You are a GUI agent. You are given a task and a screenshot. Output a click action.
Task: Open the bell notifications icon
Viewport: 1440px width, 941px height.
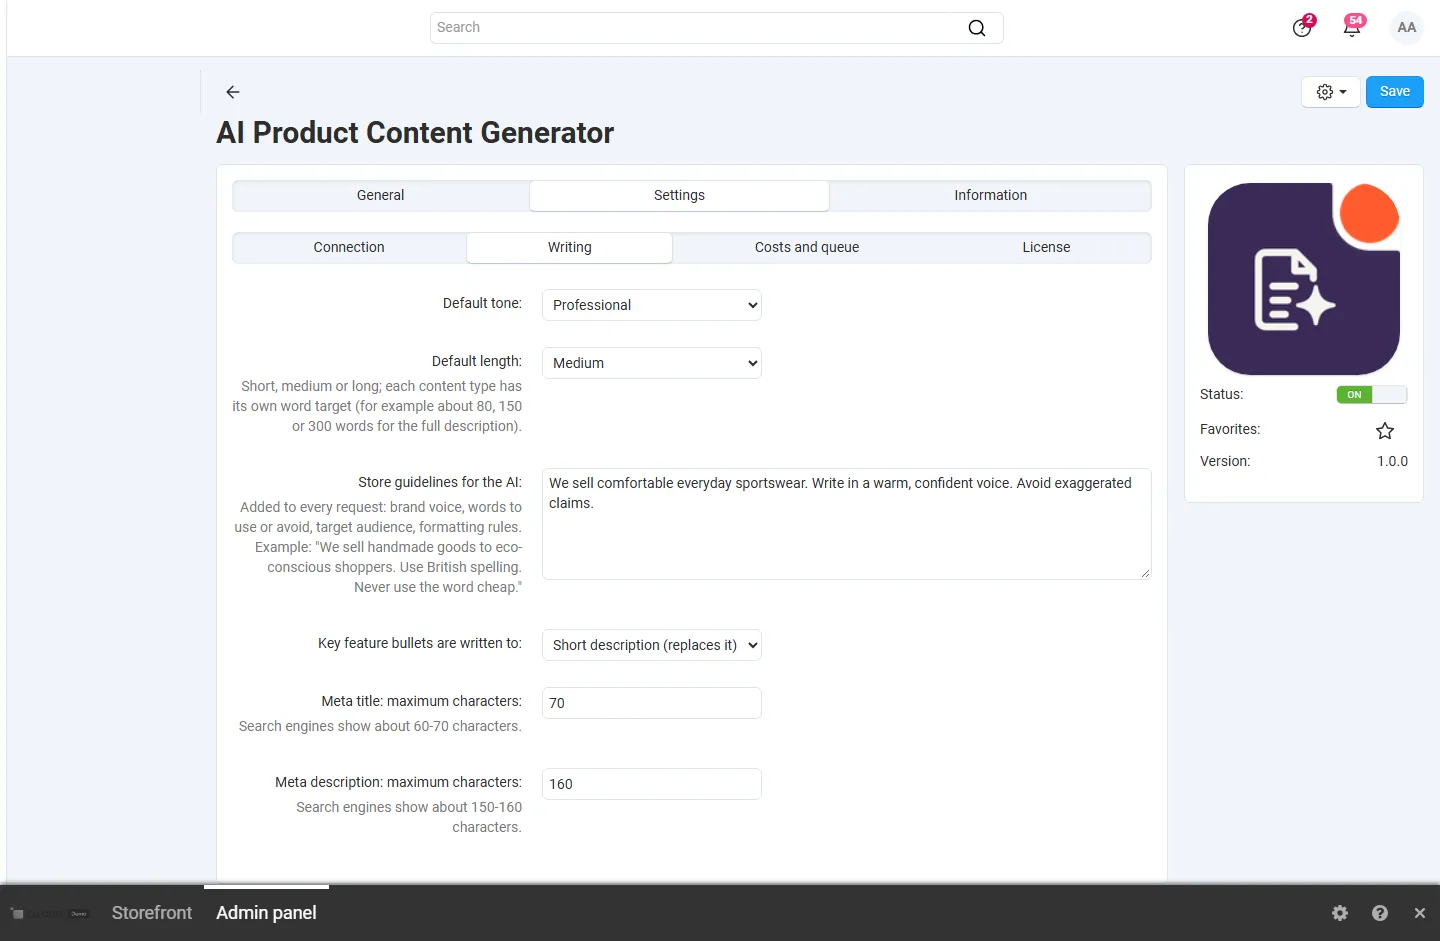(1352, 27)
